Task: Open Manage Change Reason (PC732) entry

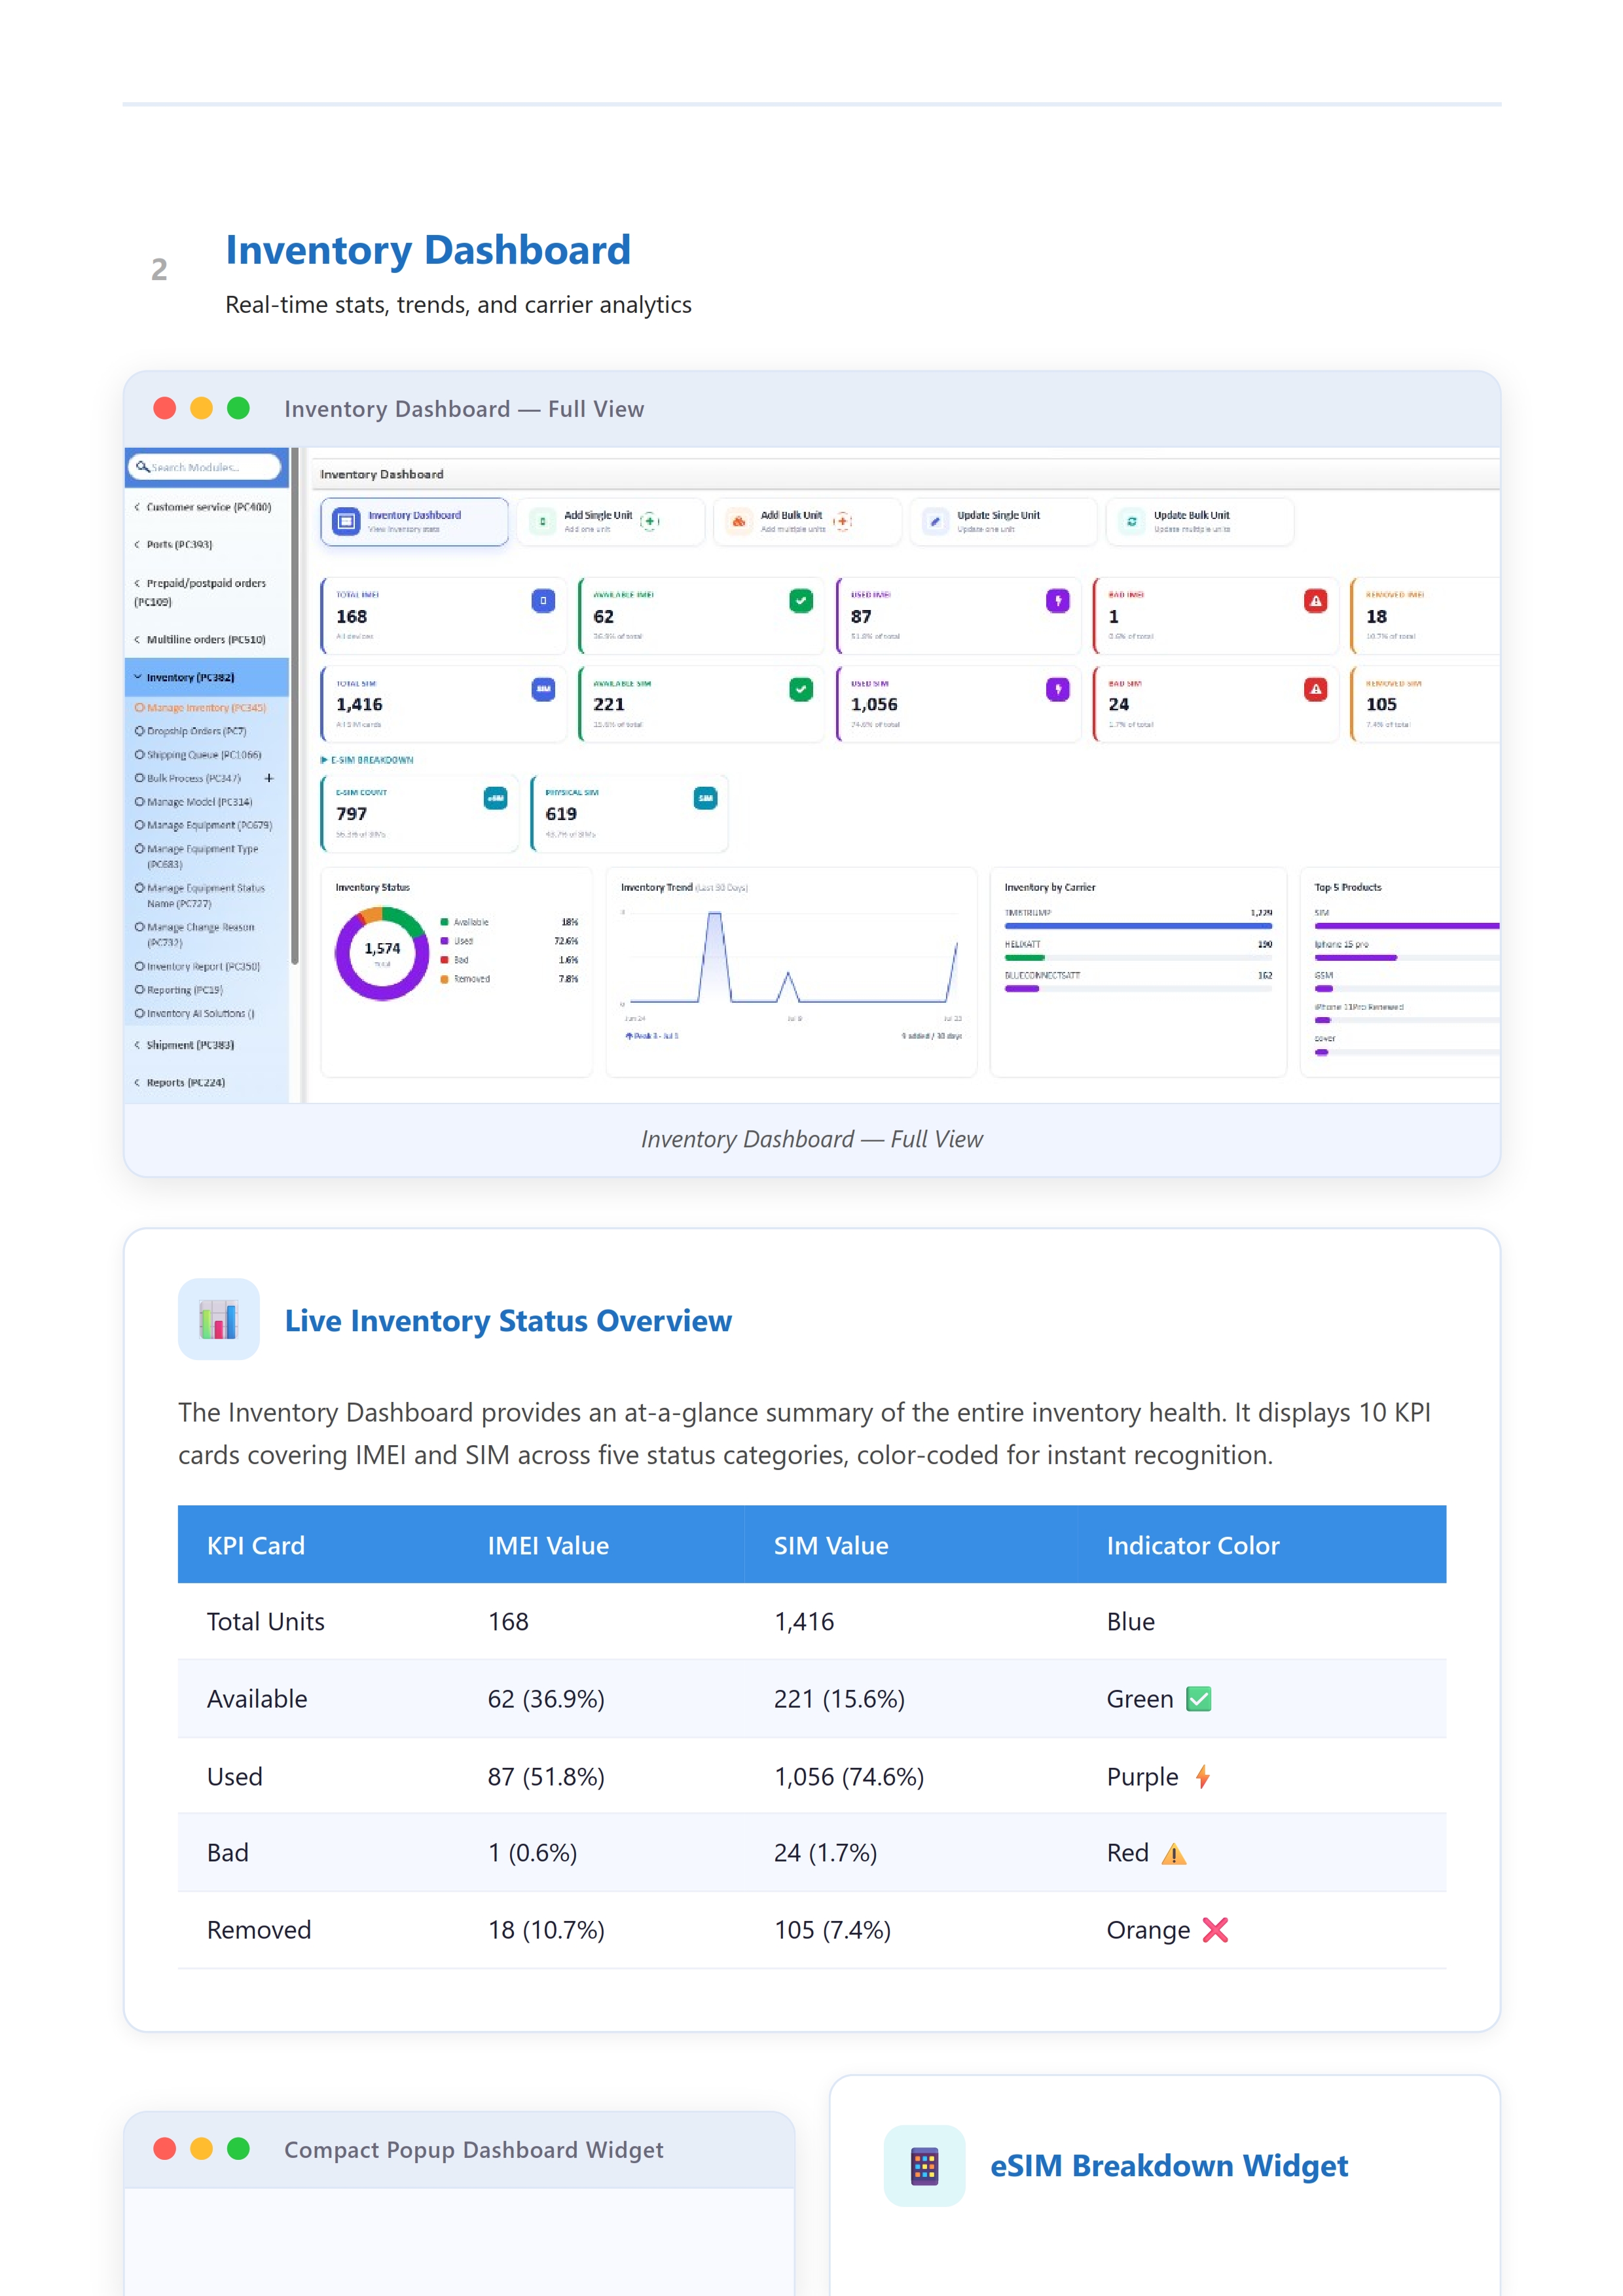Action: [x=195, y=935]
